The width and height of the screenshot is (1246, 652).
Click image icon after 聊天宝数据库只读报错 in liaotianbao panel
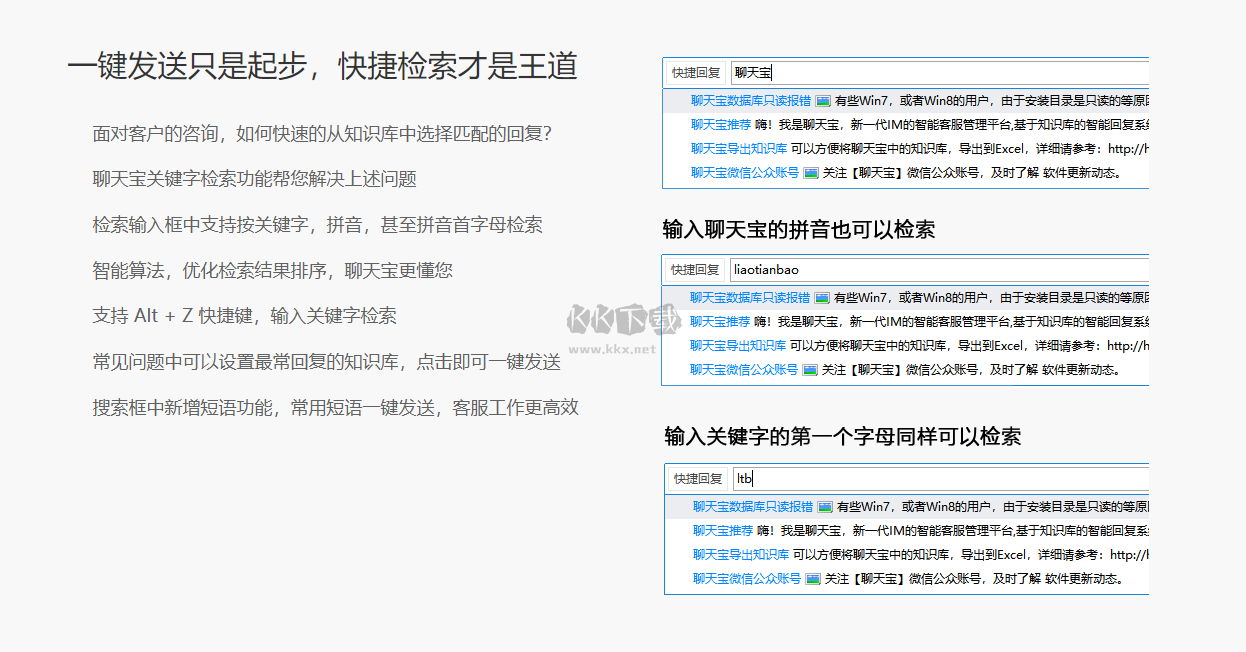(x=822, y=298)
